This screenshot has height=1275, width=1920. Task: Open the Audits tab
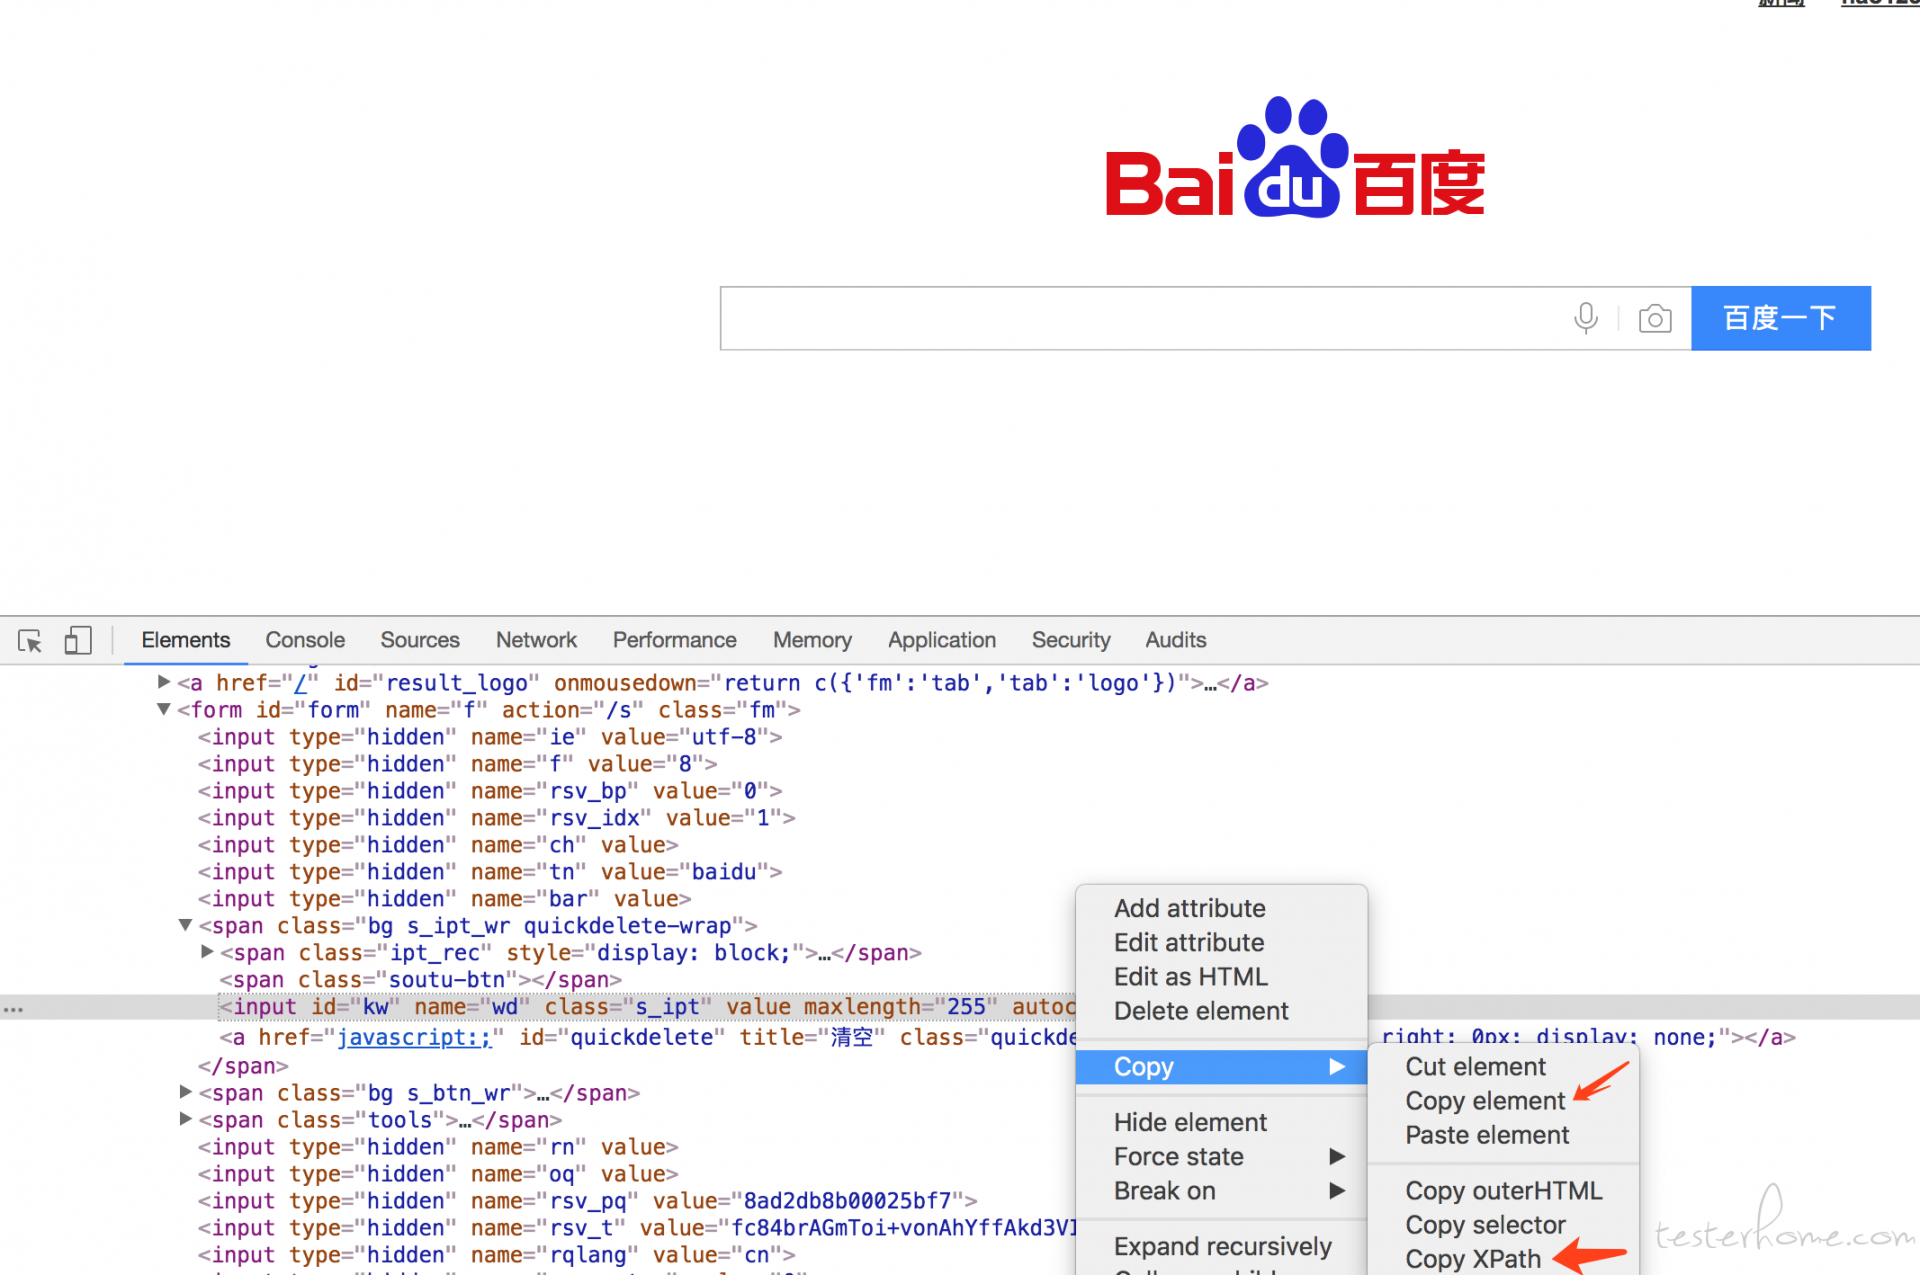pos(1176,640)
